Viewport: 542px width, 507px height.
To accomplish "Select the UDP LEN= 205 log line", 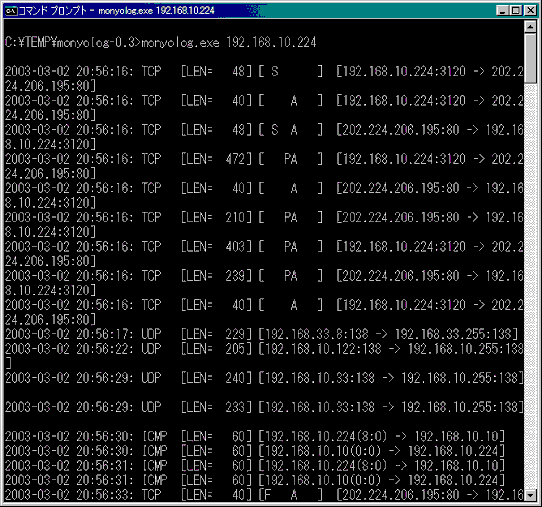I will coord(264,356).
